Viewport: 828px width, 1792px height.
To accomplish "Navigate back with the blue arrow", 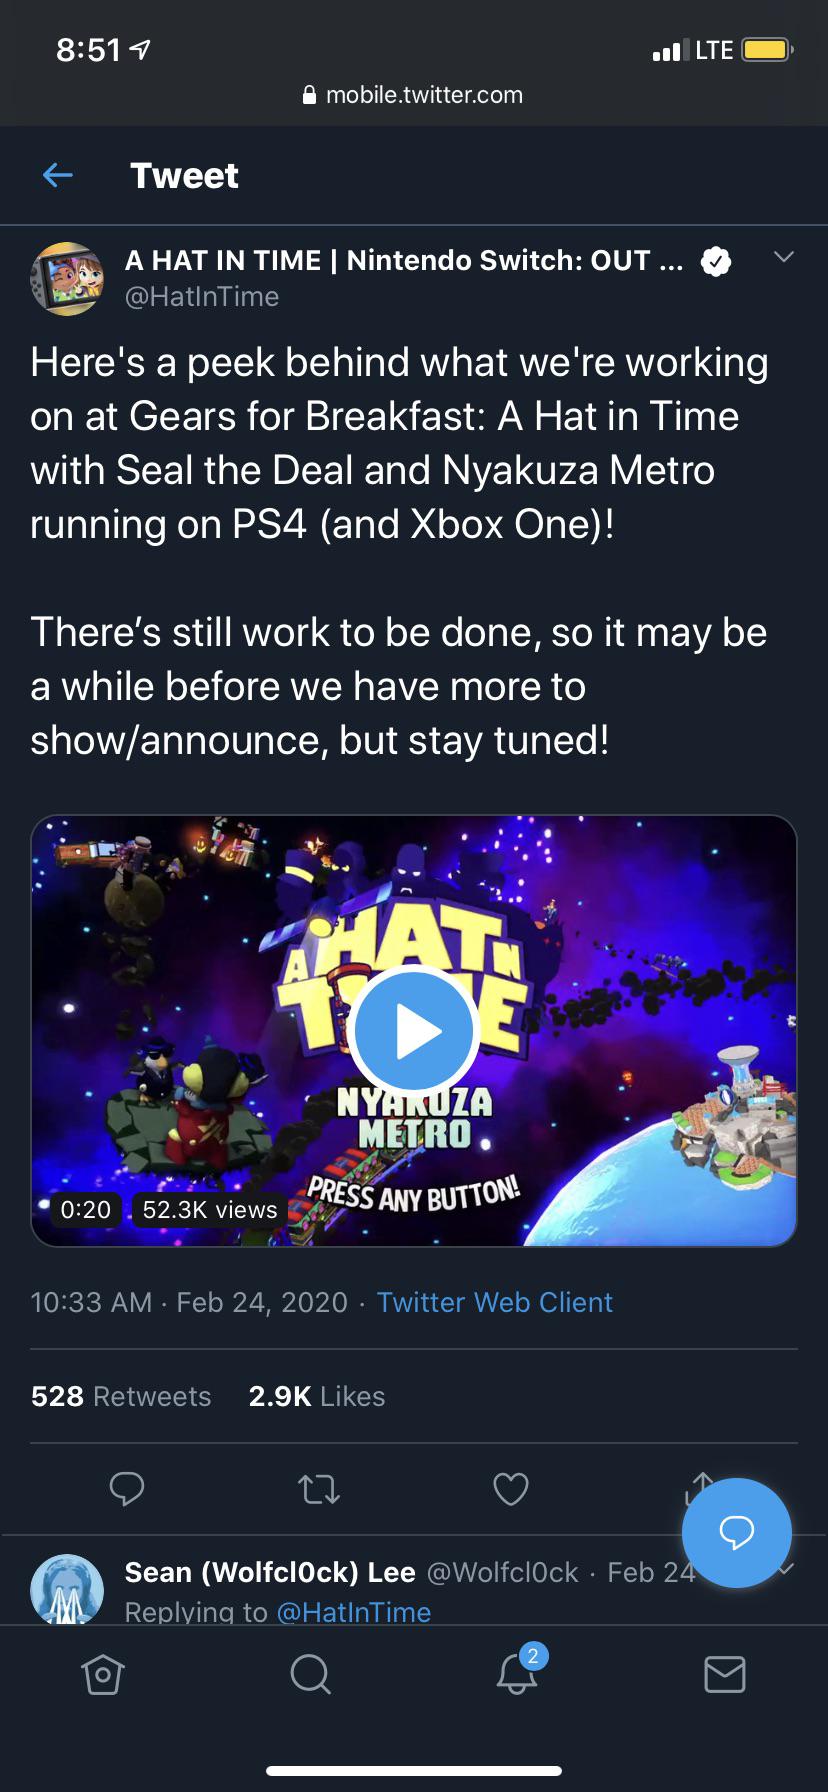I will tap(57, 175).
